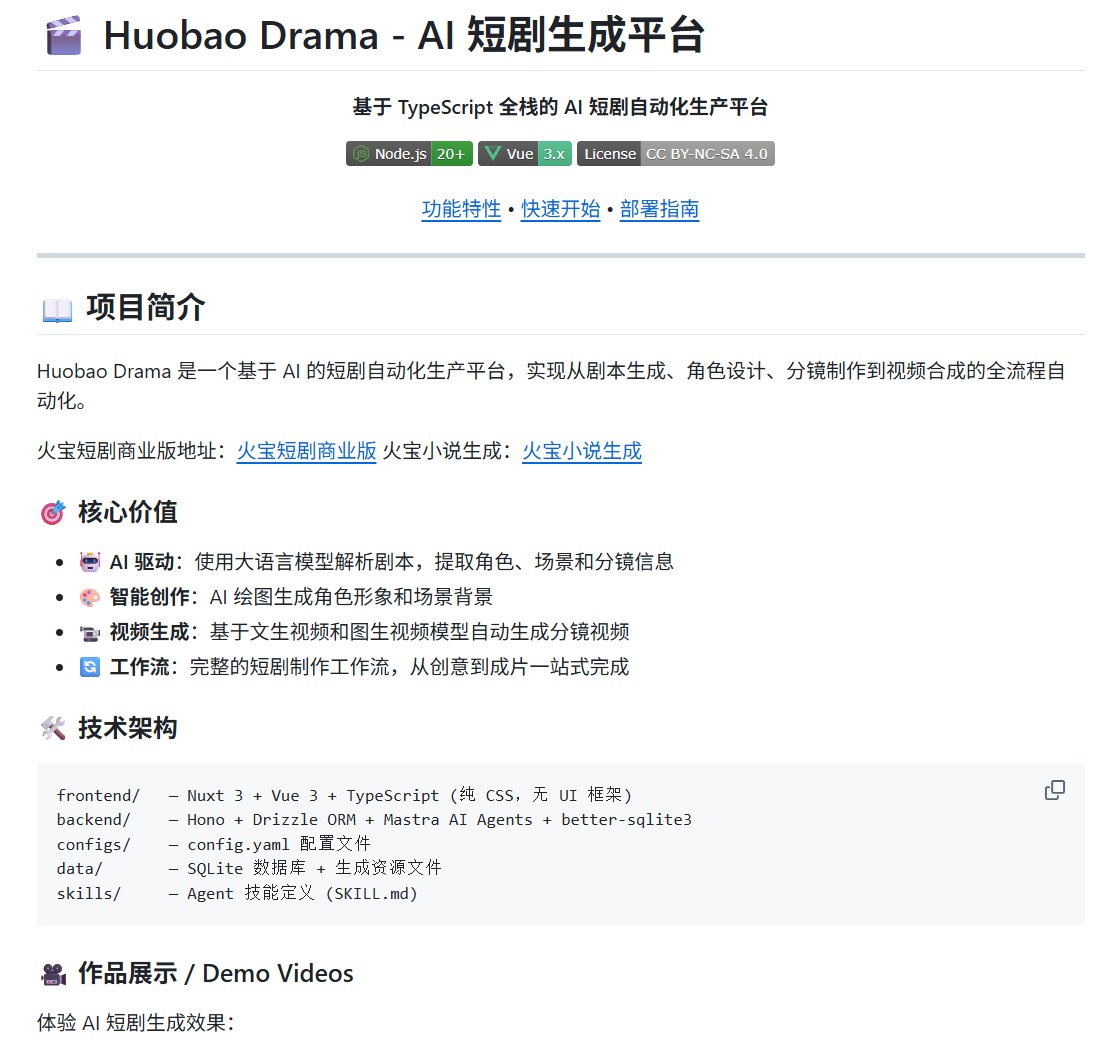Click the target emoji beside 核心价值
This screenshot has height=1050, width=1099.
coord(53,513)
